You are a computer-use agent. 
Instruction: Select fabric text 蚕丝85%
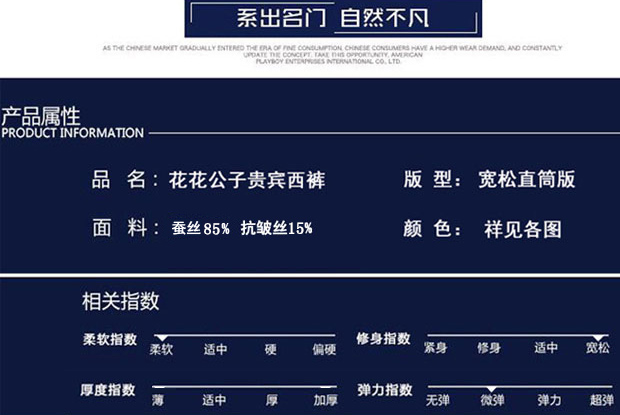[x=200, y=228]
